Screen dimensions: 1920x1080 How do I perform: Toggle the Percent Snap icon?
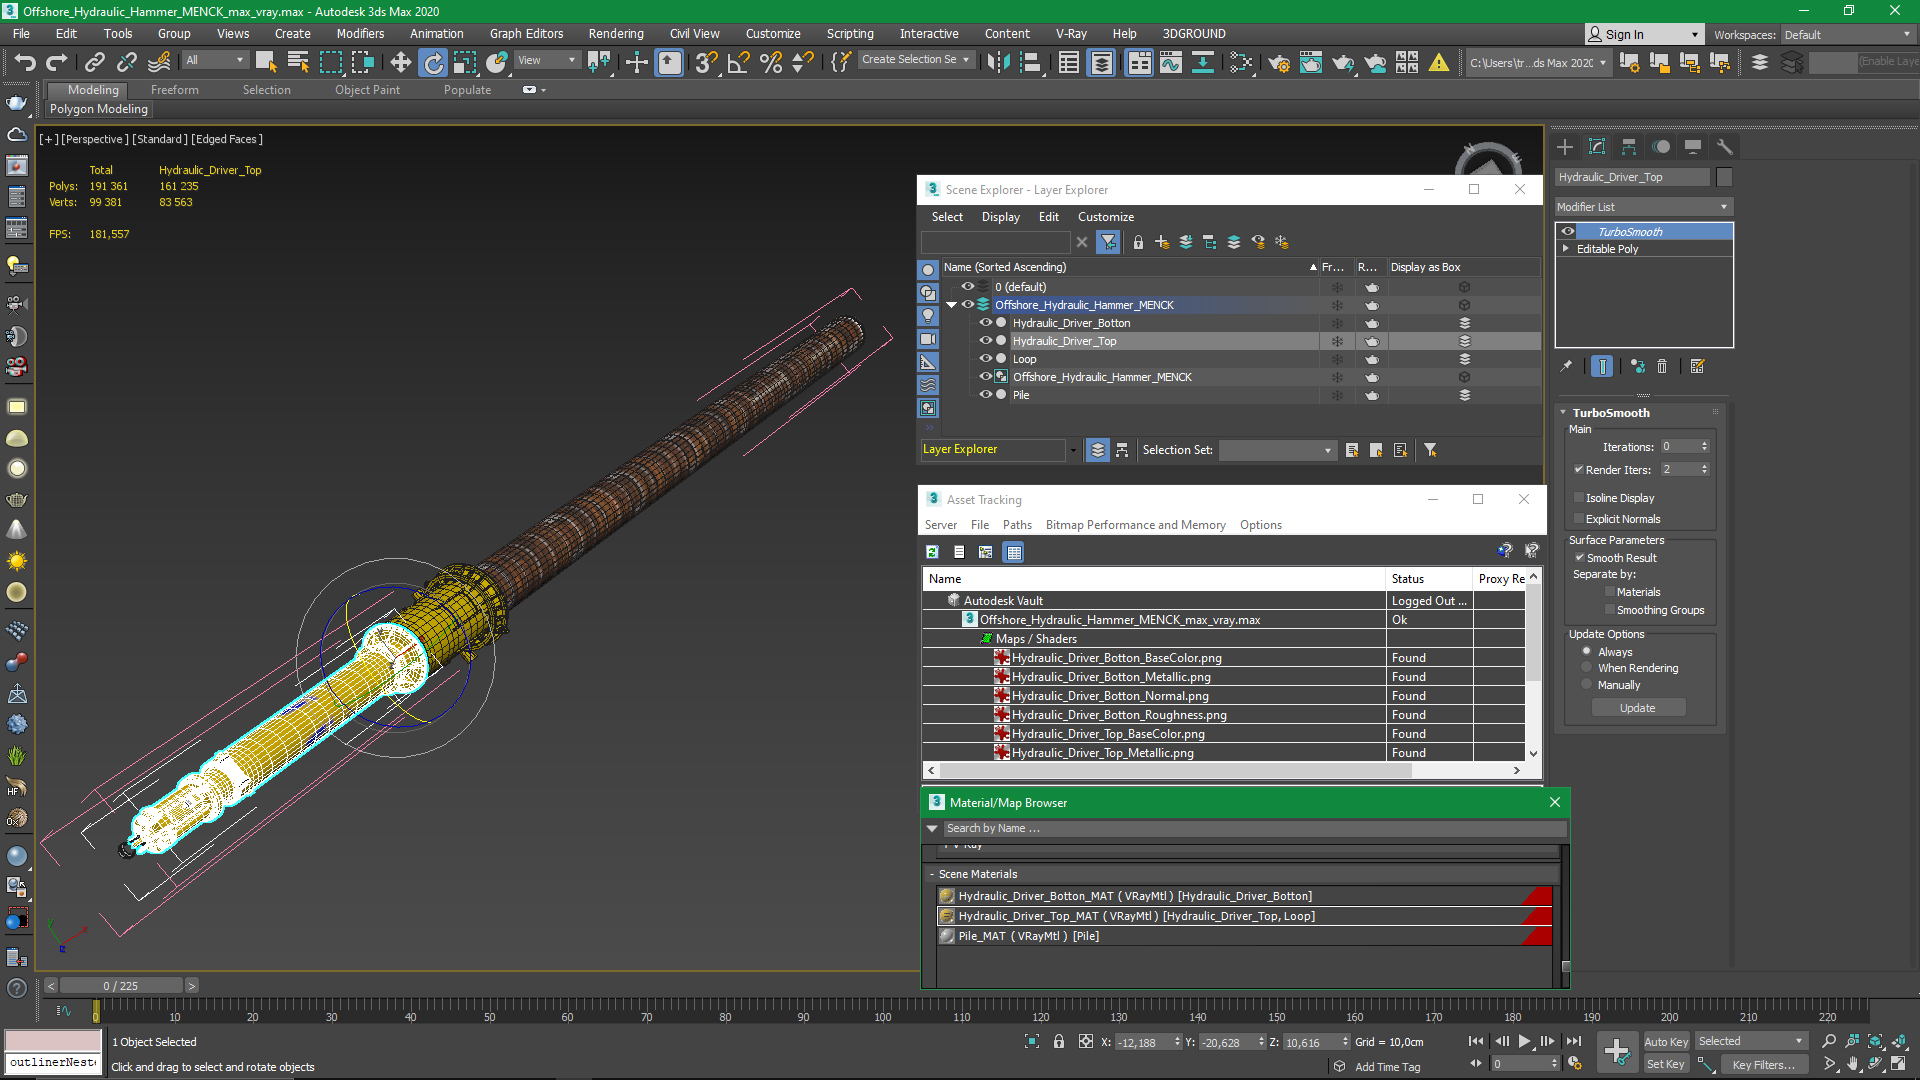tap(770, 63)
